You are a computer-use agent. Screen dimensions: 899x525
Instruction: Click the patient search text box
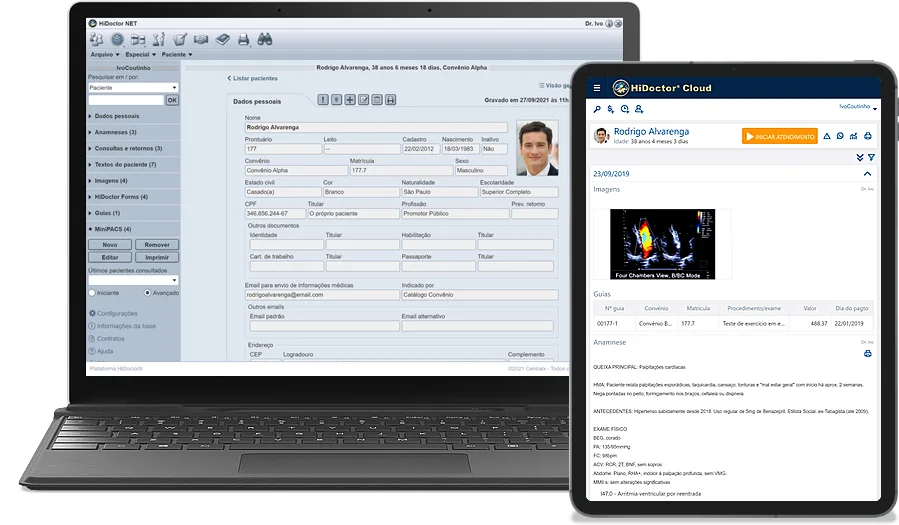pyautogui.click(x=126, y=100)
